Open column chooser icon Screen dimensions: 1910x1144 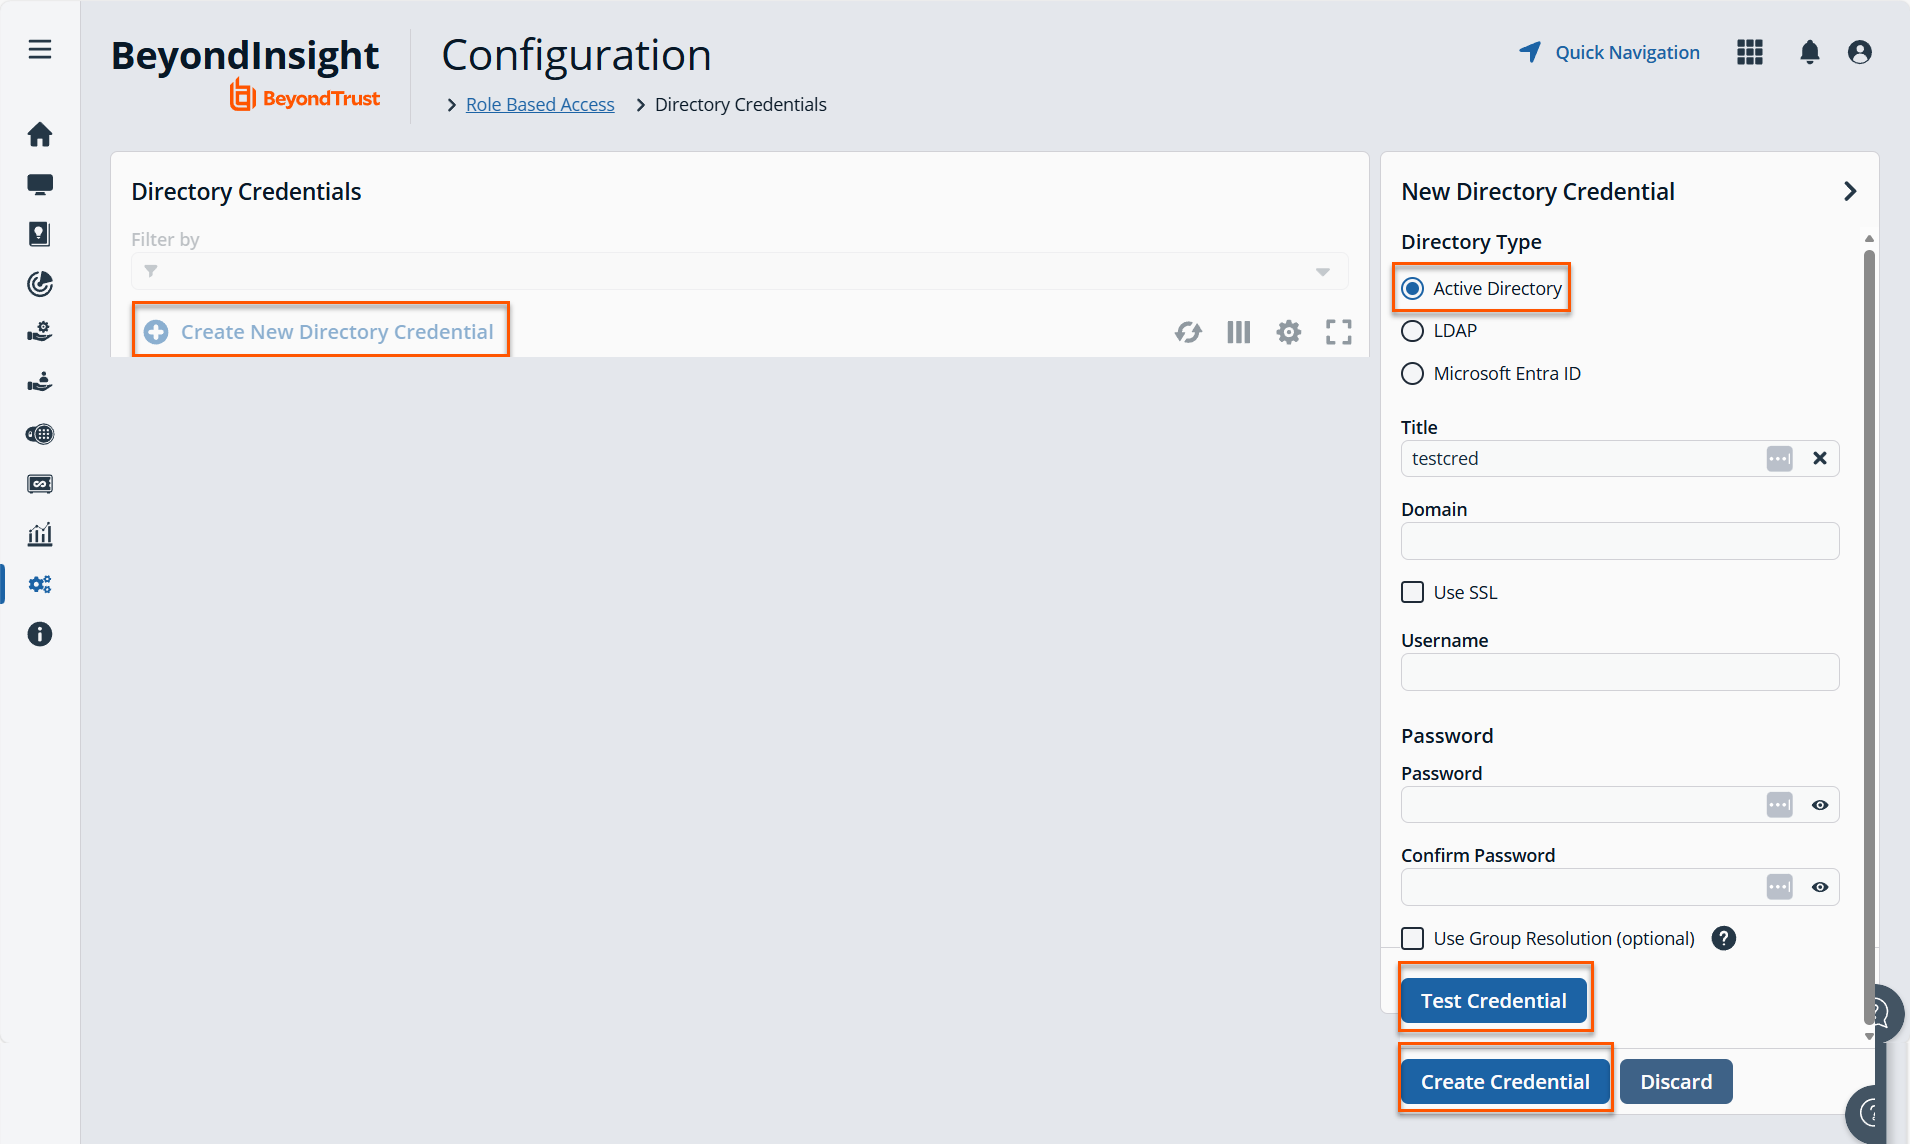1239,332
